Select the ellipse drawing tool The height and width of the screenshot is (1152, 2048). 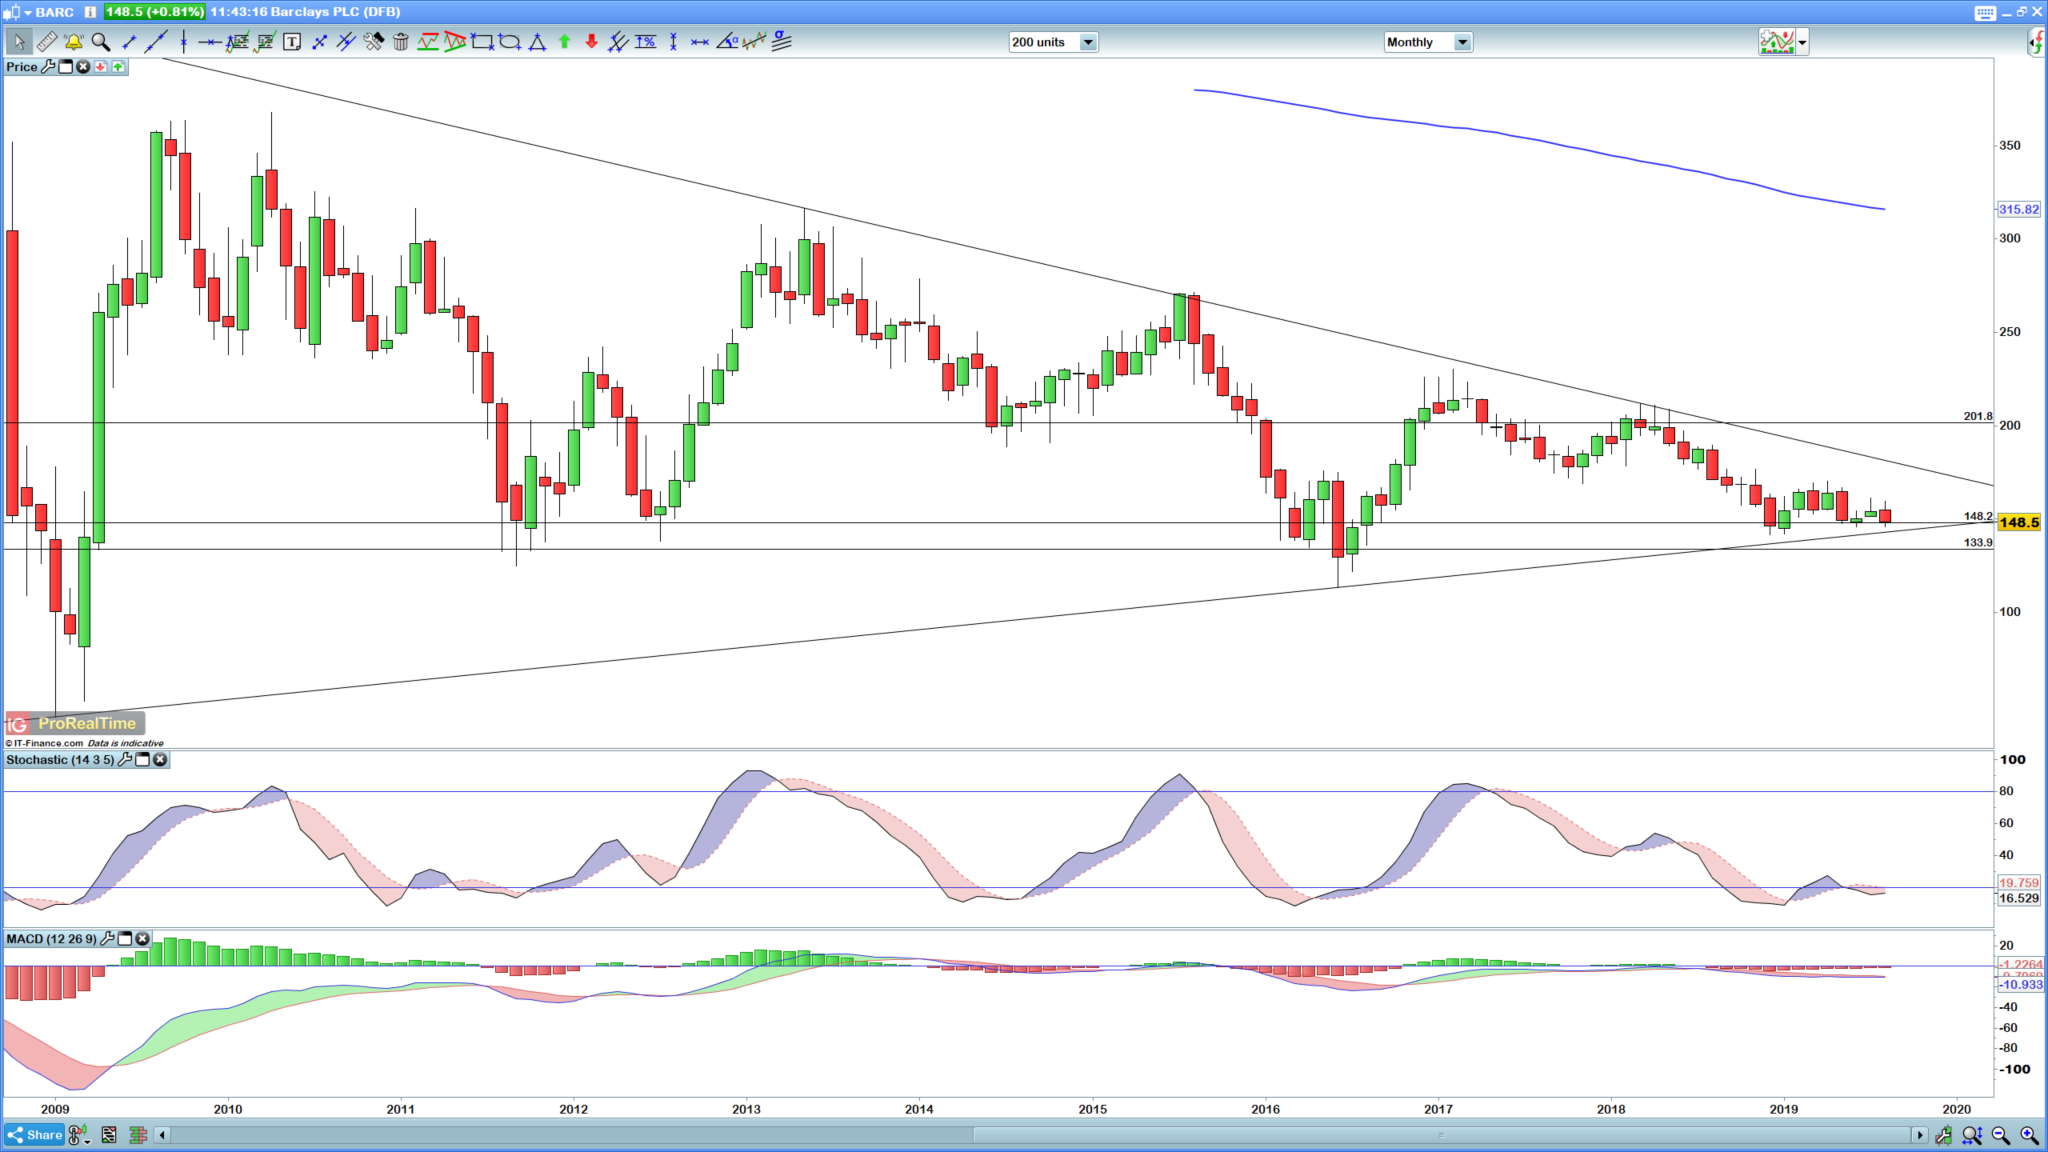510,42
